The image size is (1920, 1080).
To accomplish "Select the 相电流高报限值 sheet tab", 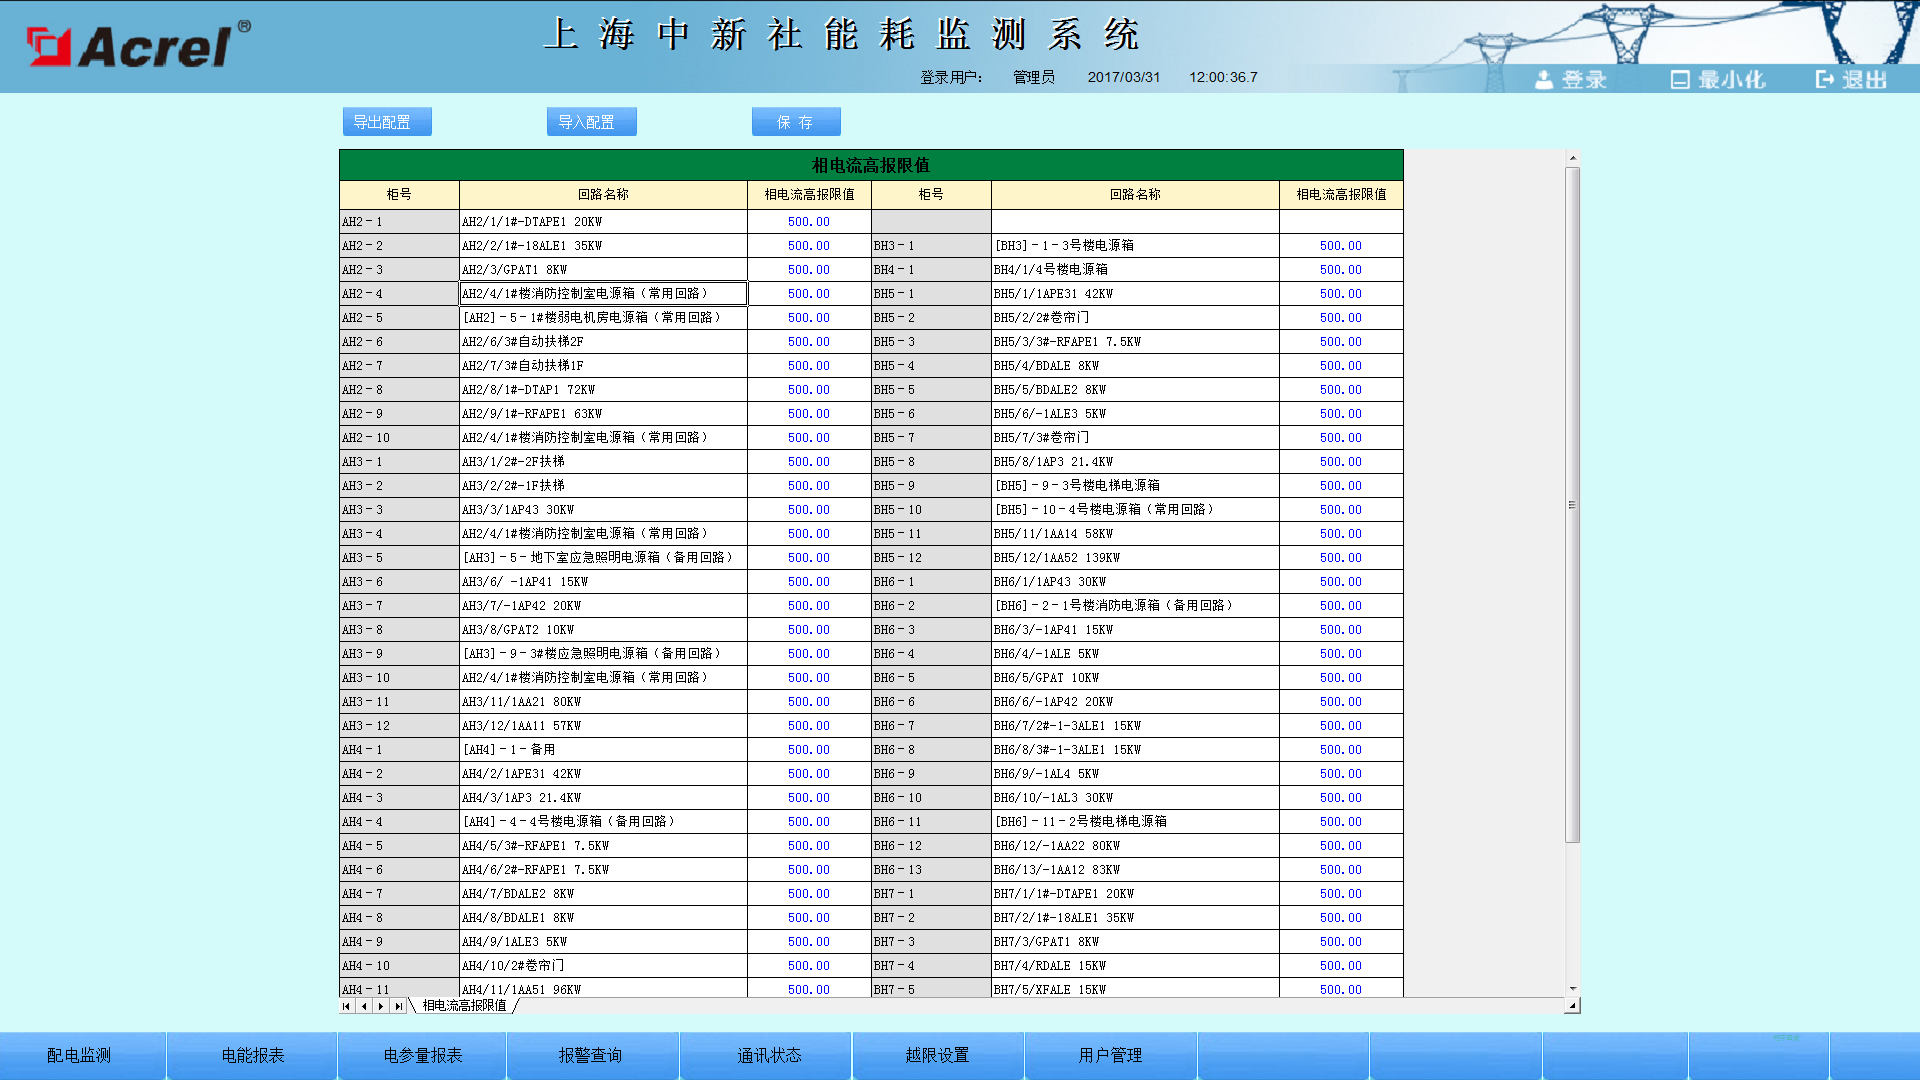I will [464, 1006].
